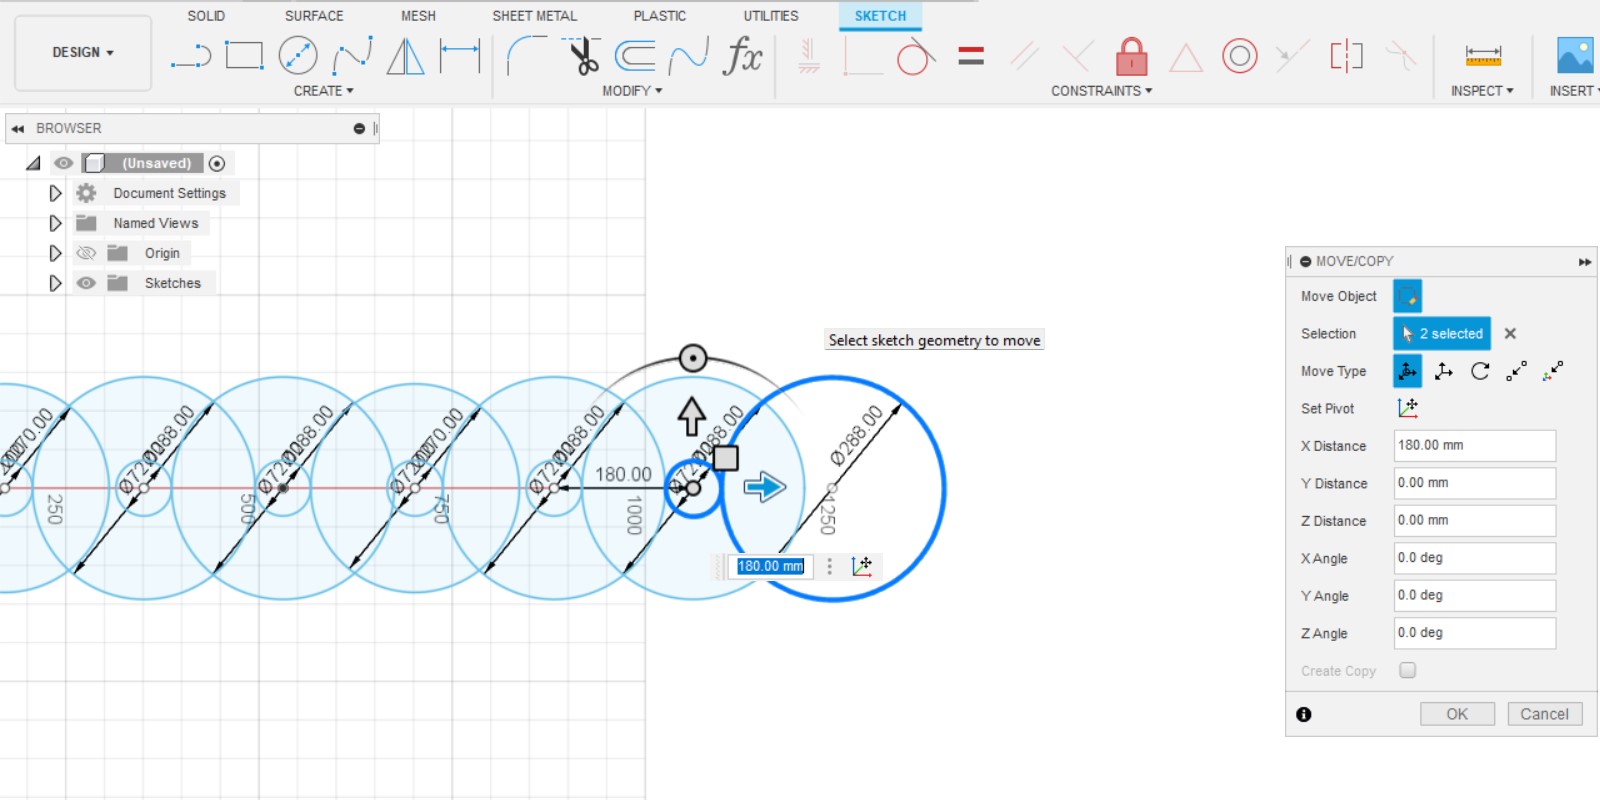Choose Free Move type icon
Viewport: 1600px width, 800px height.
tap(1407, 371)
